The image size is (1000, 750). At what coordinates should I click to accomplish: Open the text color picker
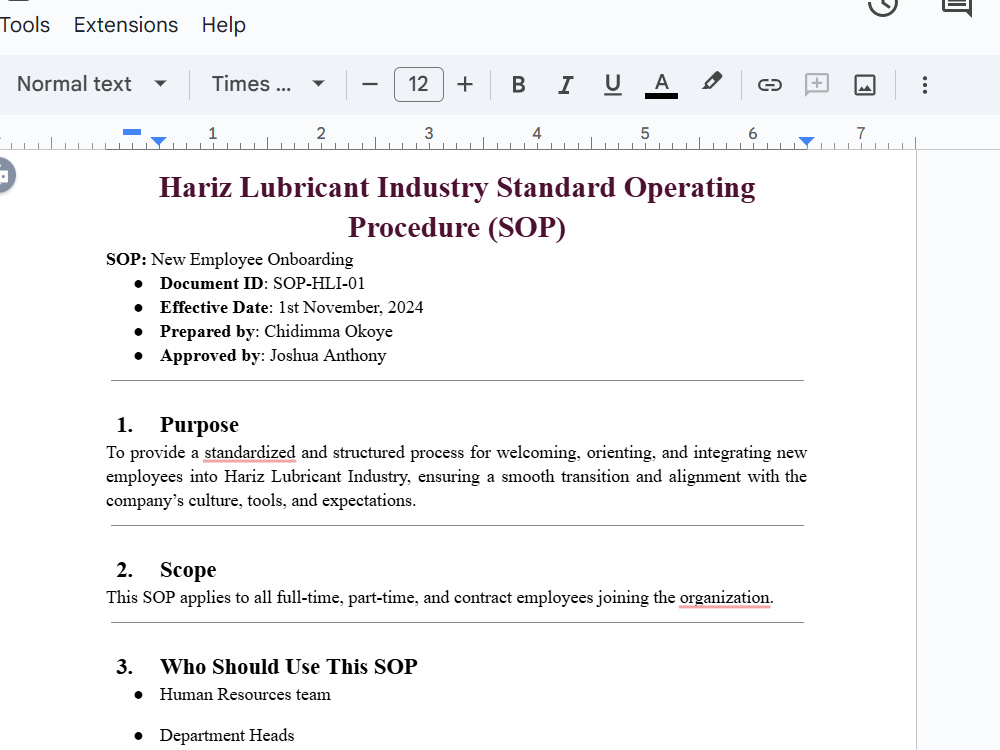point(661,84)
